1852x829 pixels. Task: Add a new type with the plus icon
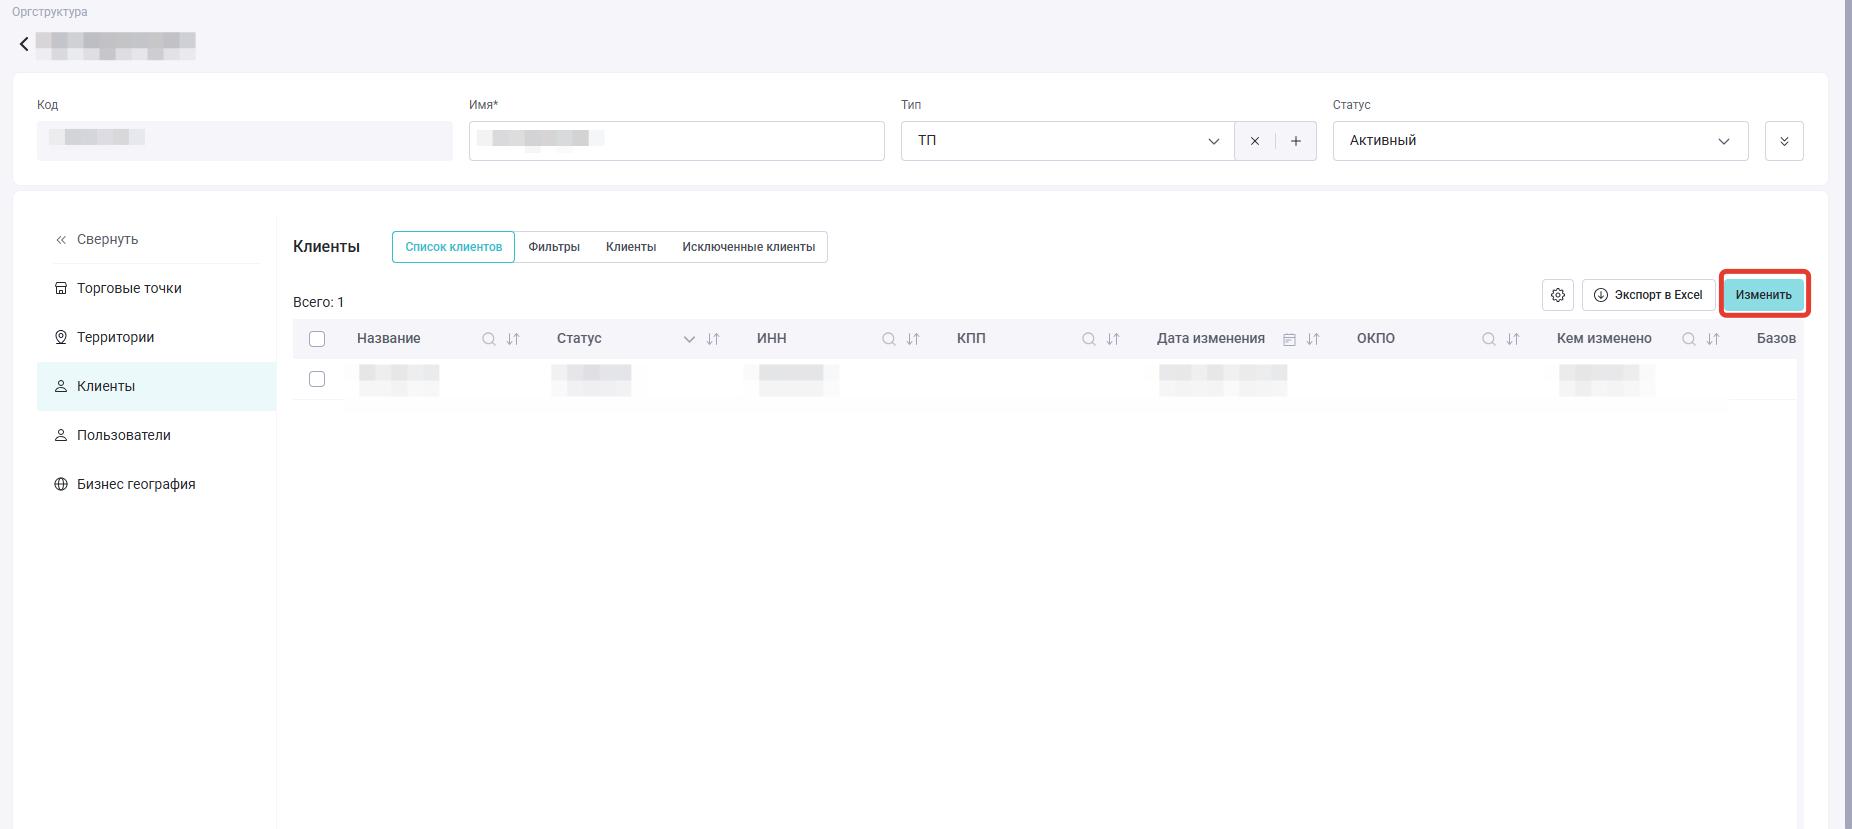(1296, 141)
